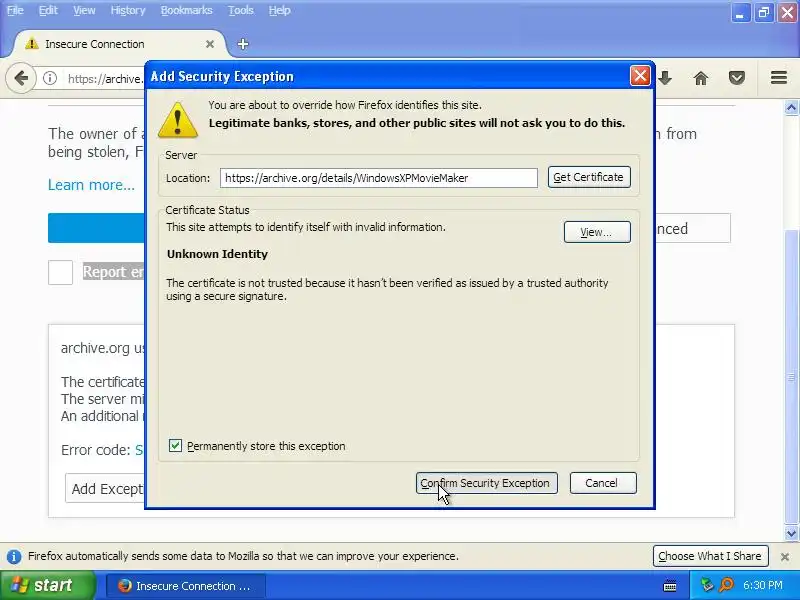Open a new tab with the plus icon
This screenshot has height=600, width=800.
pos(243,44)
